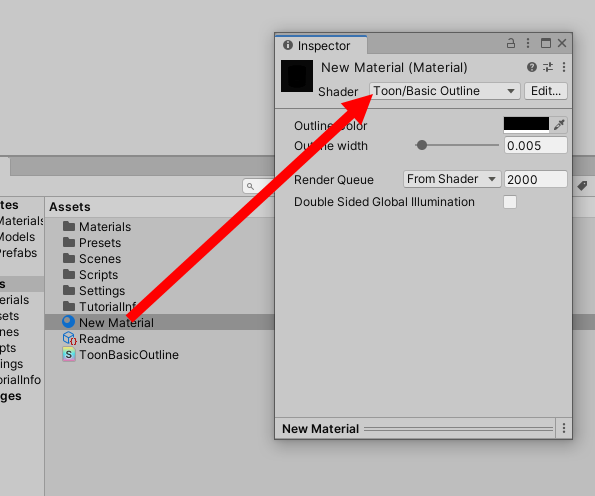Lock the Inspector window
The width and height of the screenshot is (595, 496).
click(x=511, y=43)
